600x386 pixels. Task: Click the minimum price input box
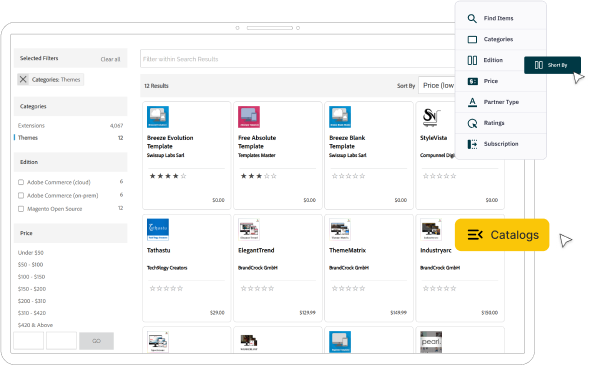tap(29, 341)
